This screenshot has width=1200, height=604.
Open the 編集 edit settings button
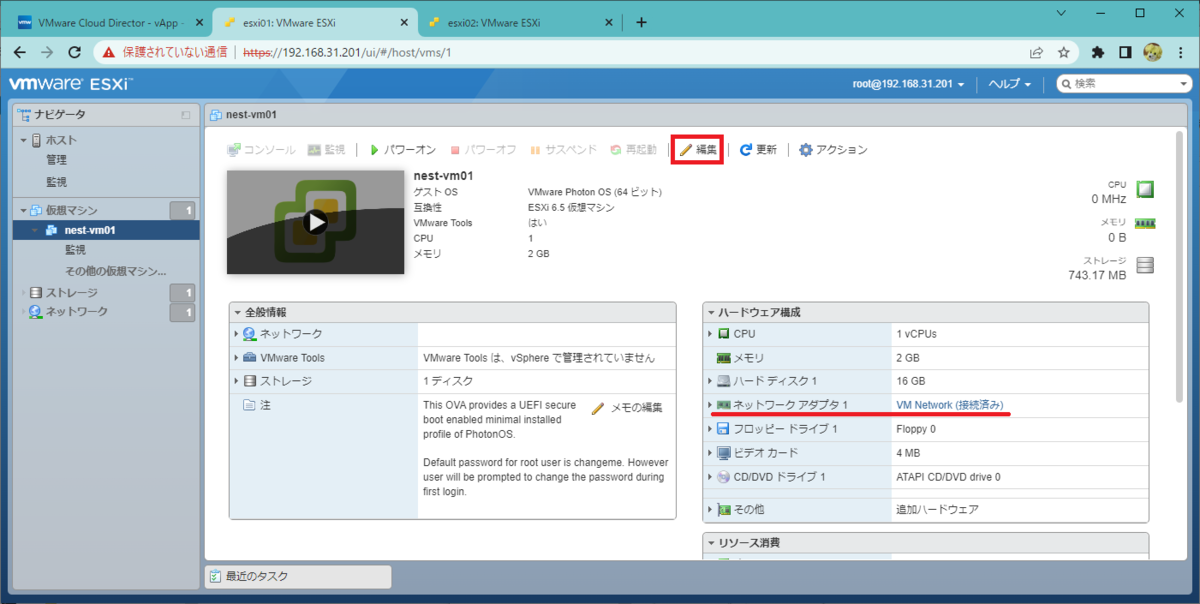tap(698, 150)
